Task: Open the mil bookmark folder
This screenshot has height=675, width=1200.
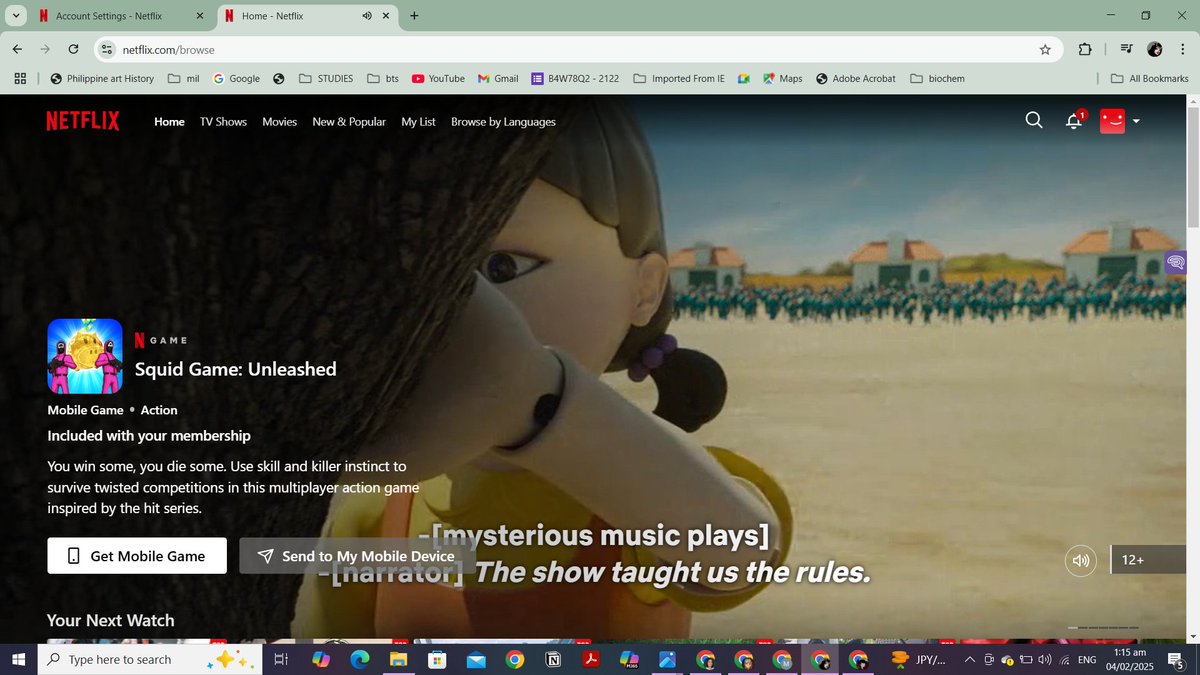Action: (x=184, y=78)
